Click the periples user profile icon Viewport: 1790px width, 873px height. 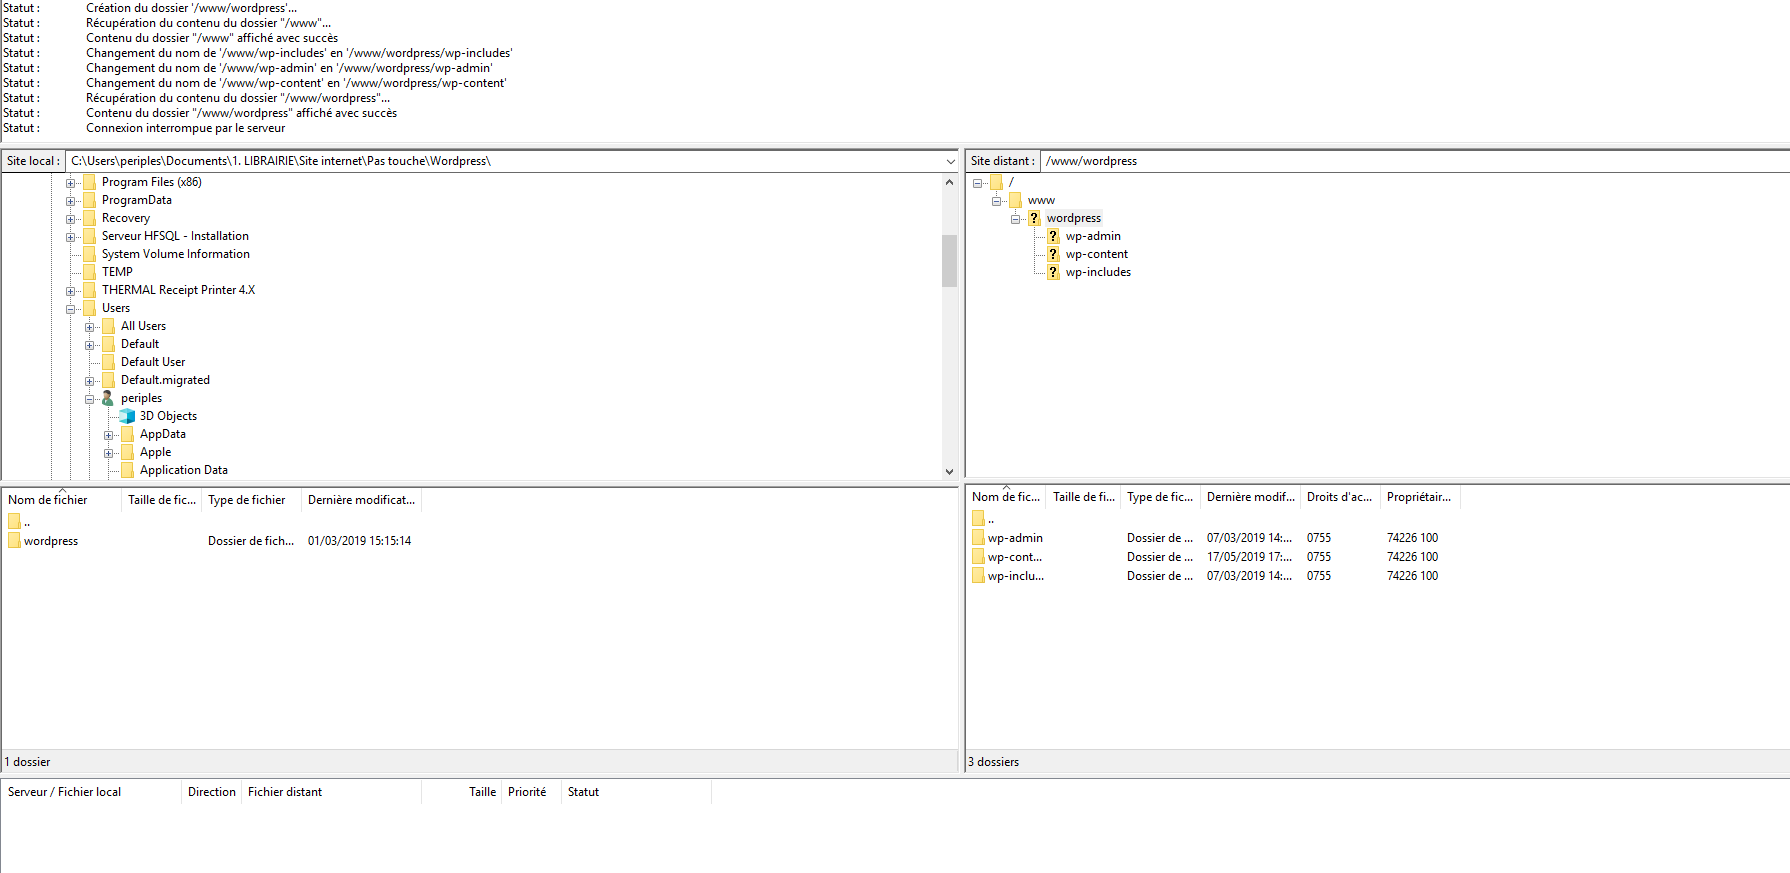[x=108, y=398]
